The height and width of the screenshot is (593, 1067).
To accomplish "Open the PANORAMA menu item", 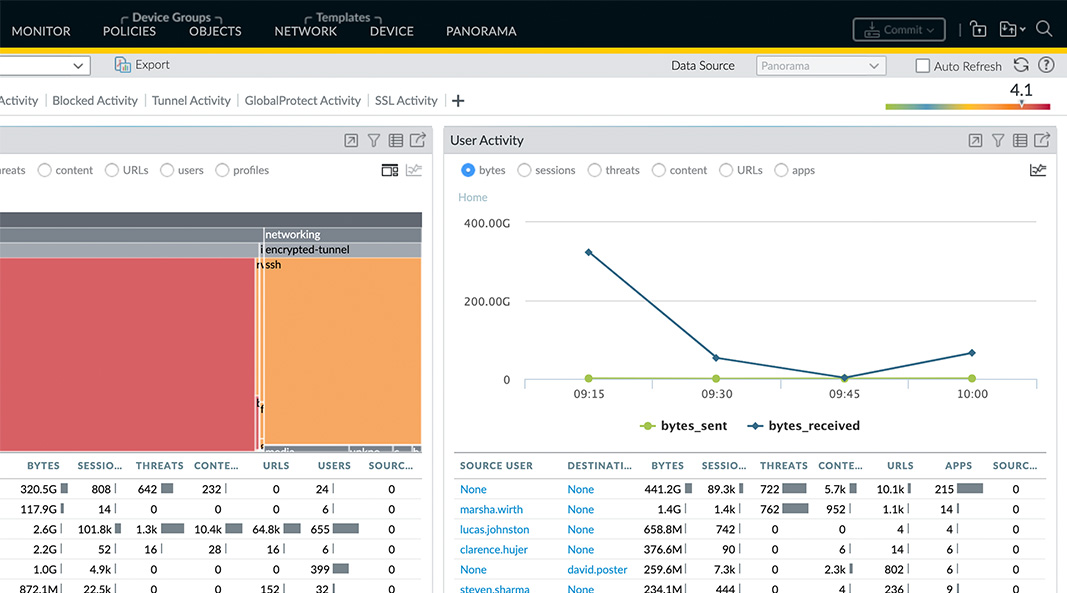I will point(481,31).
